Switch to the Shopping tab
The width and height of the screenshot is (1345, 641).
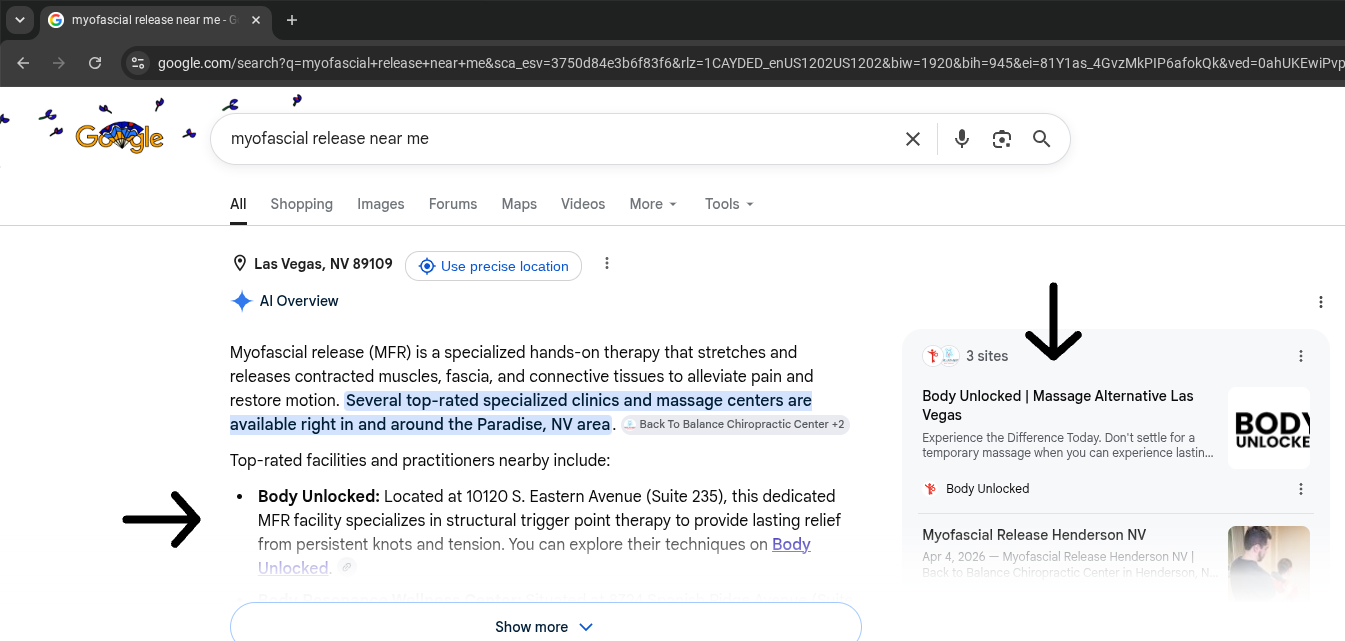pos(301,204)
